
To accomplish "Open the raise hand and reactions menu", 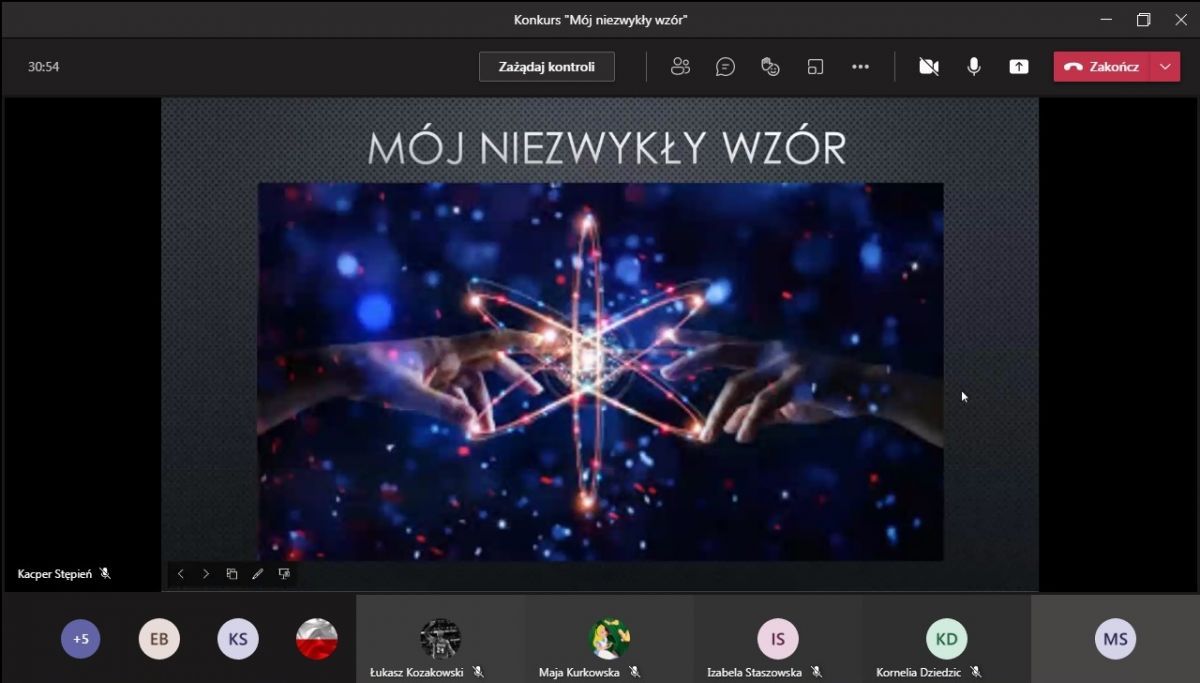I will 770,67.
